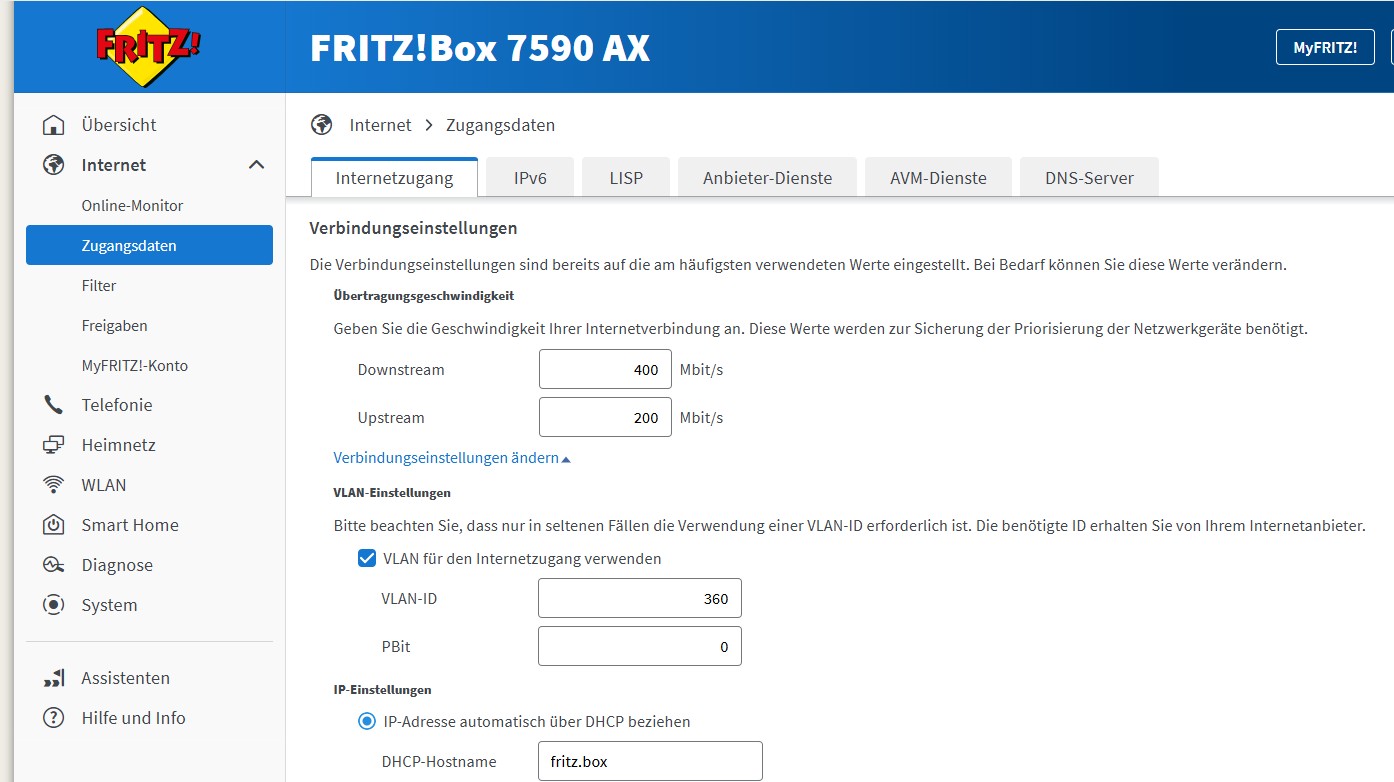Screen dimensions: 1394x782
Task: Click the WLAN wifi signal icon
Action: point(53,485)
